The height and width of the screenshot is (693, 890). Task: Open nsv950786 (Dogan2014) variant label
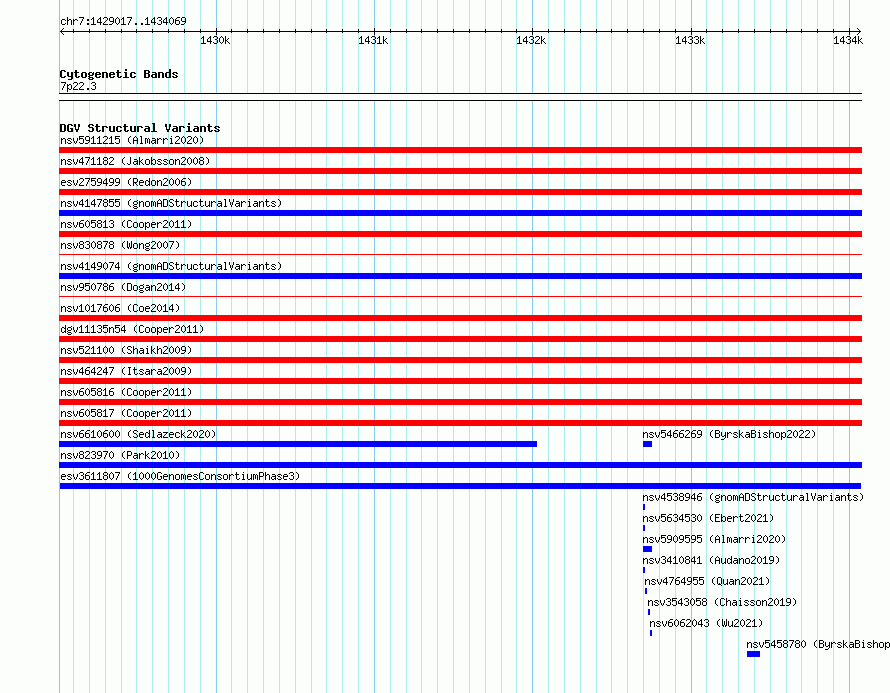pyautogui.click(x=123, y=287)
